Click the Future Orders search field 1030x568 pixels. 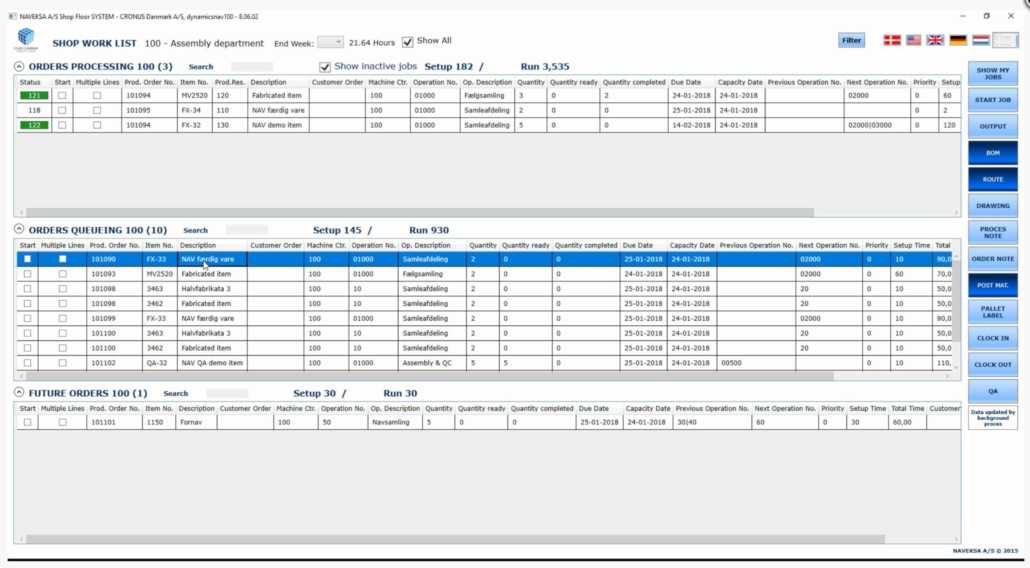point(227,393)
